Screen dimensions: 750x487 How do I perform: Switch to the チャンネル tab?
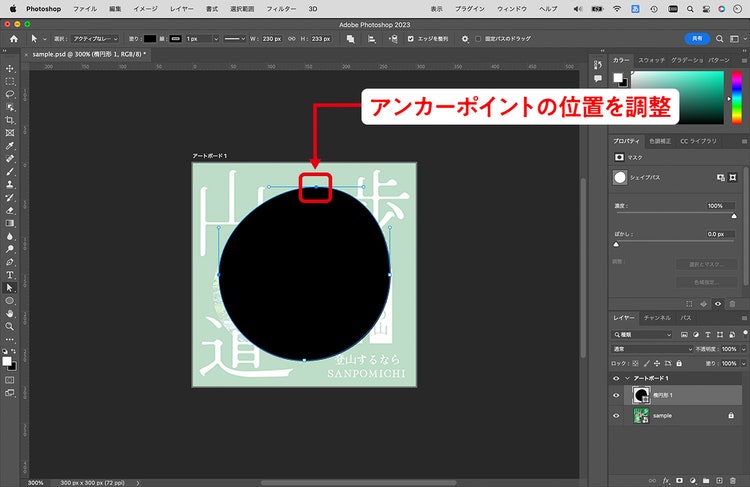tap(657, 318)
